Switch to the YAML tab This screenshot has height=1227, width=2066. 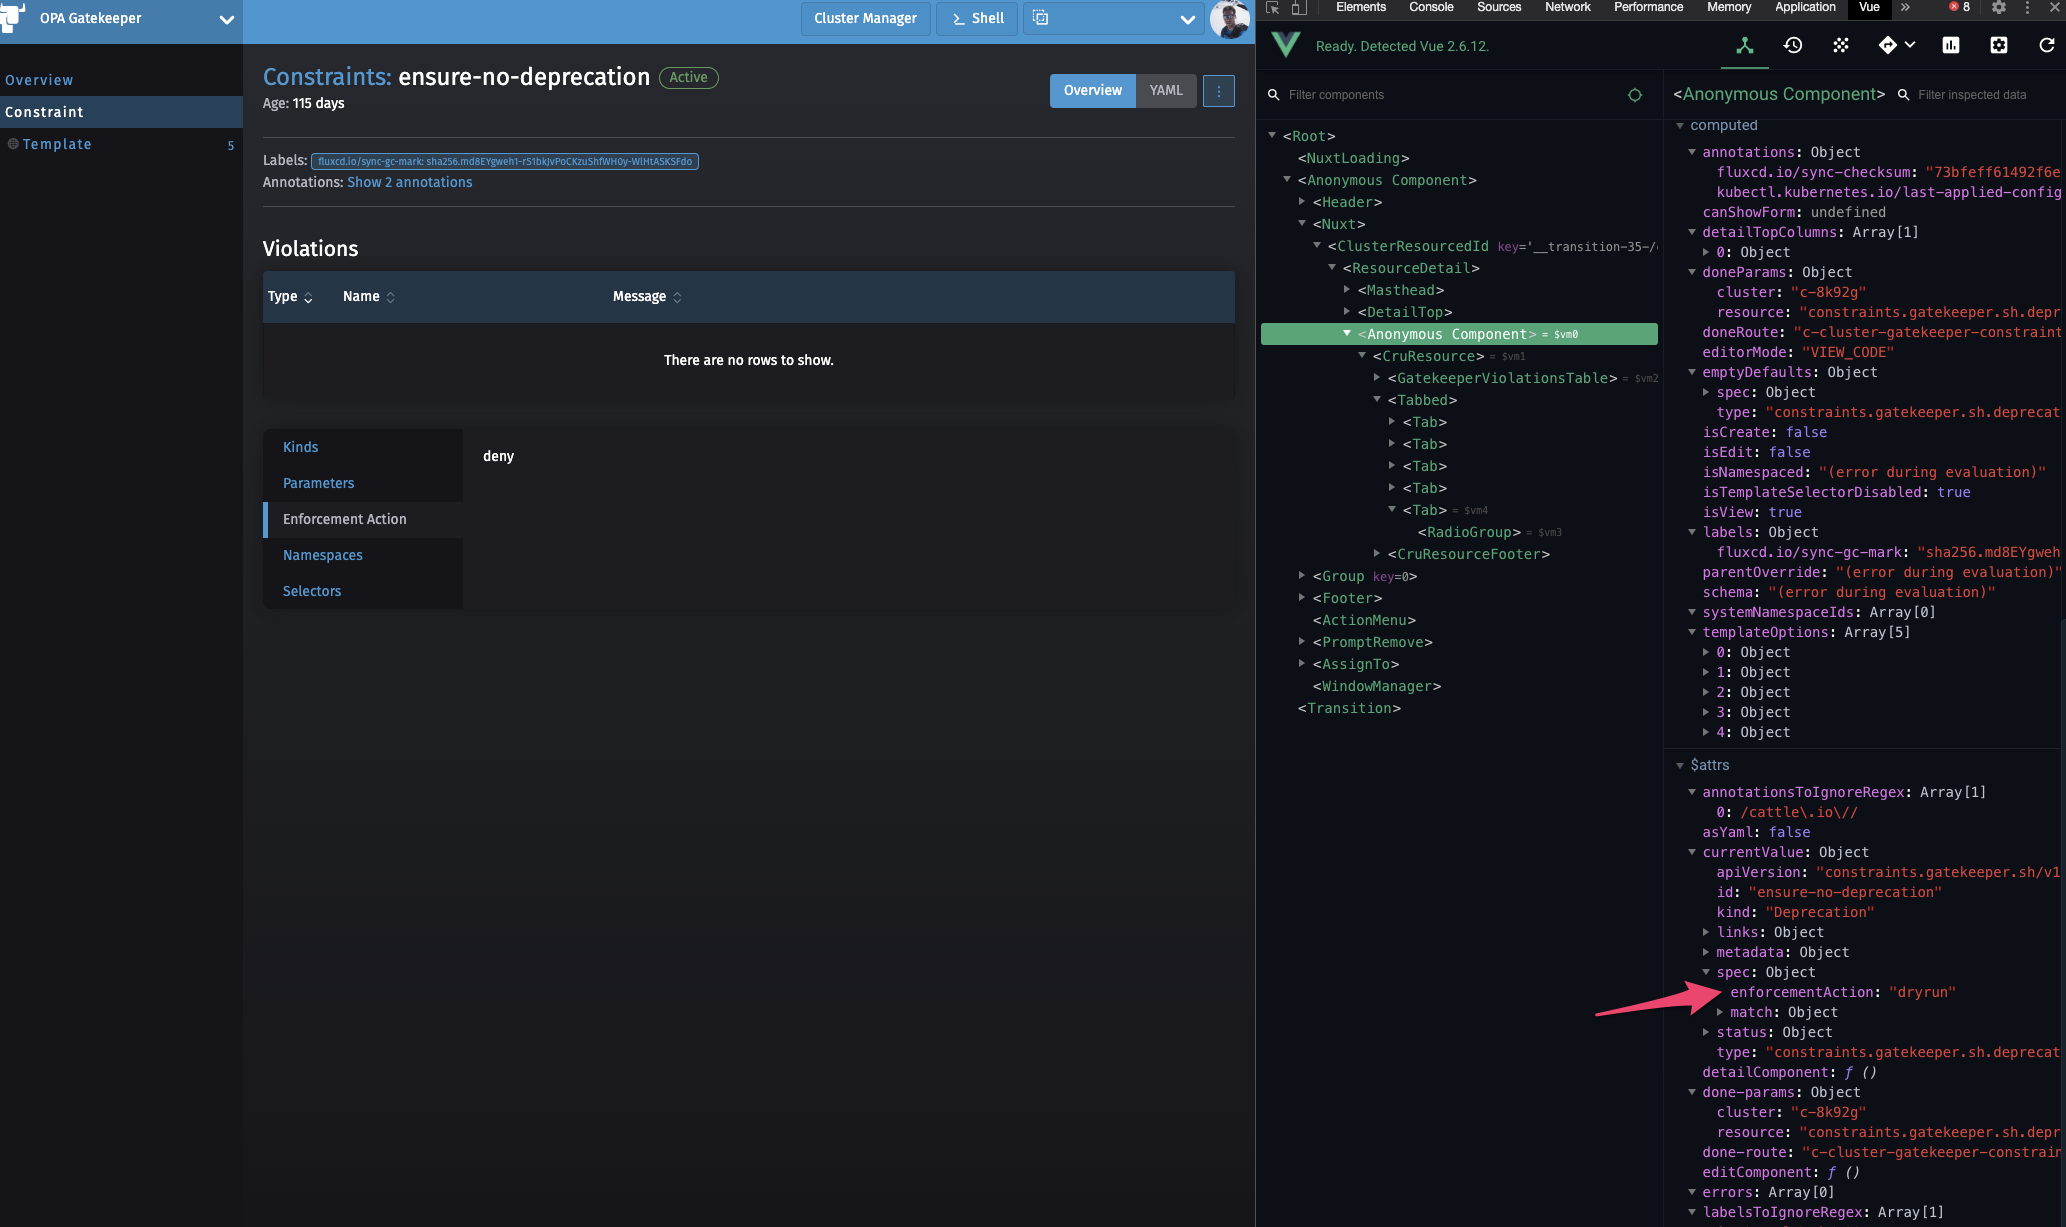1166,90
